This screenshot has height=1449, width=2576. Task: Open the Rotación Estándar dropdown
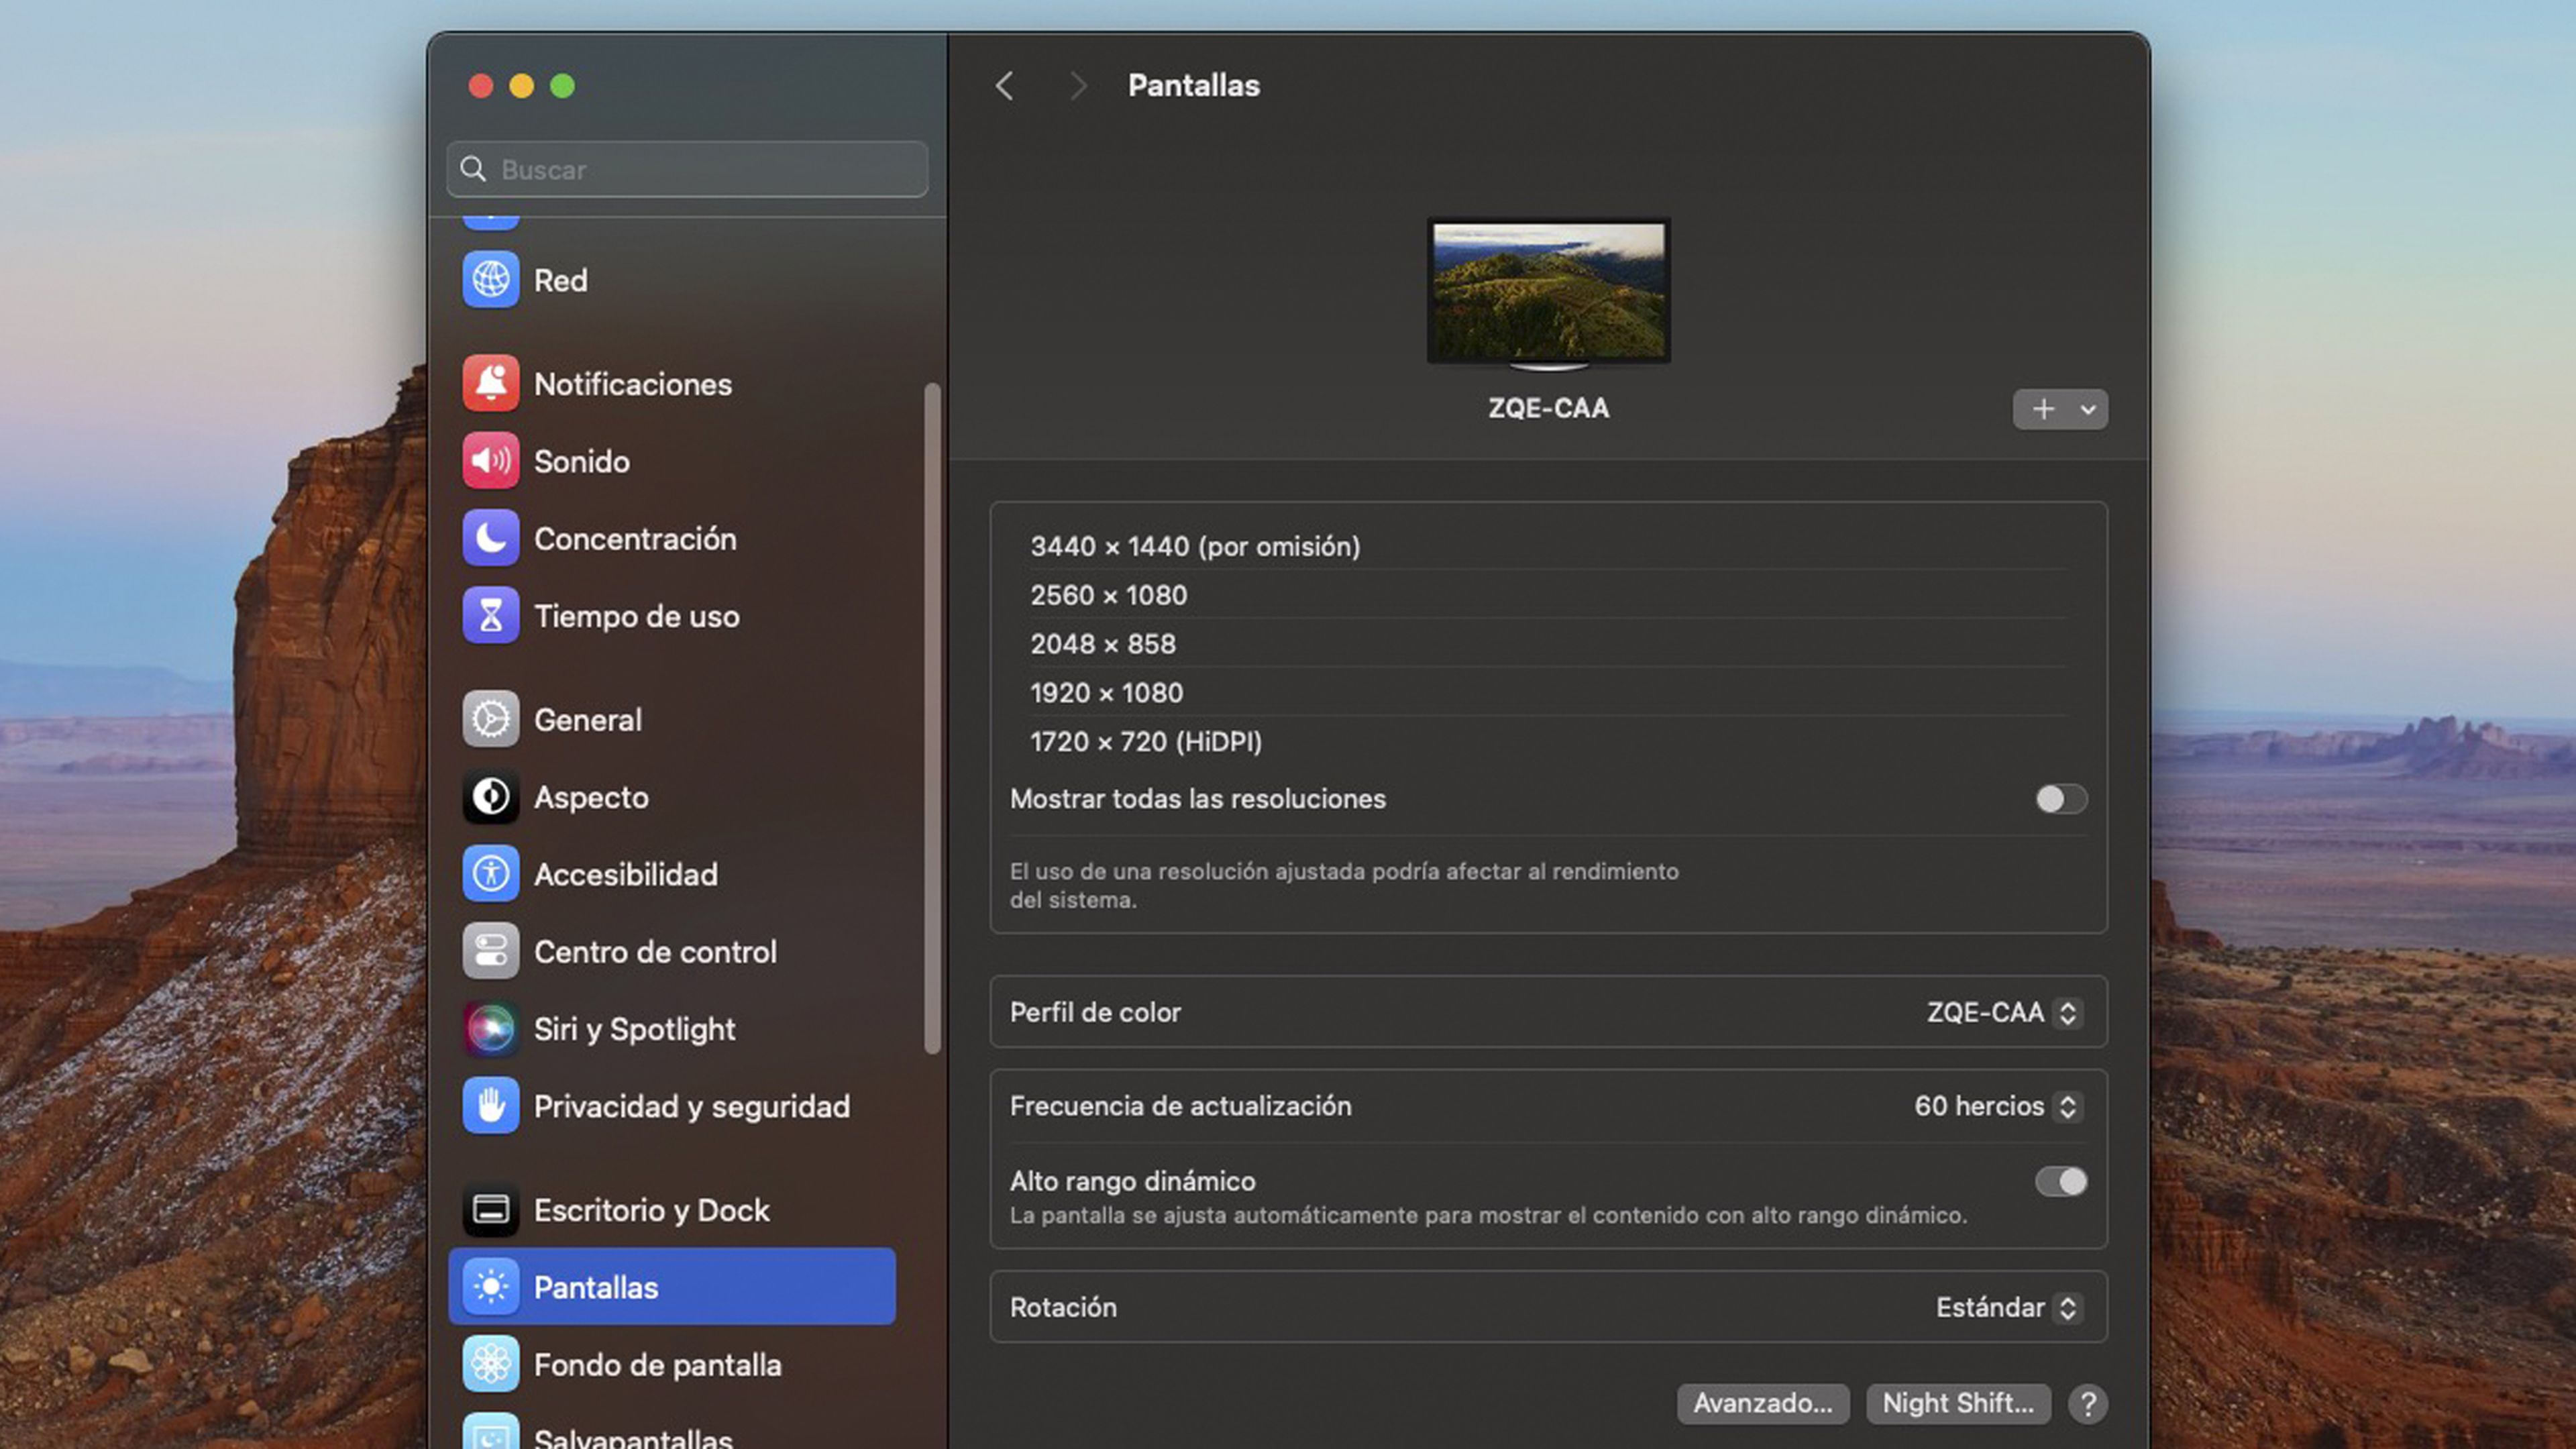click(x=2009, y=1308)
